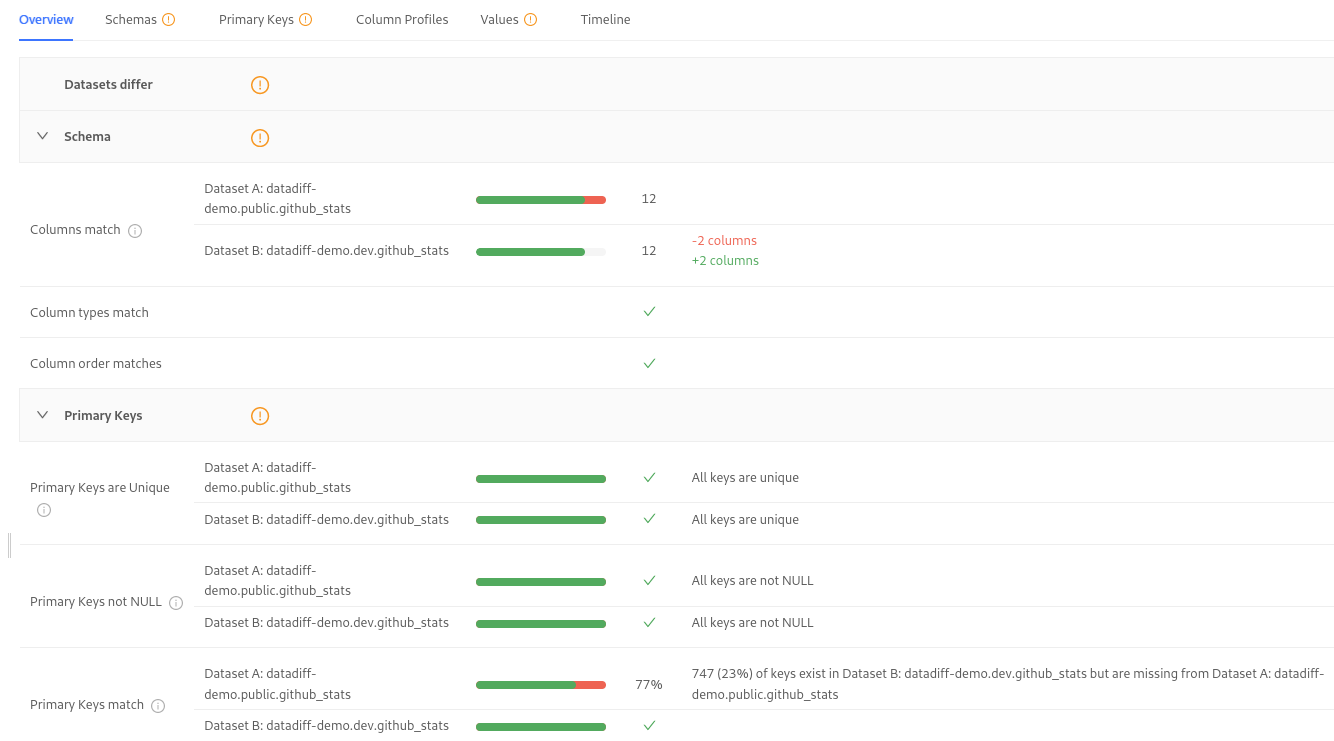Collapse the Primary Keys section
The width and height of the screenshot is (1334, 741).
coord(43,415)
